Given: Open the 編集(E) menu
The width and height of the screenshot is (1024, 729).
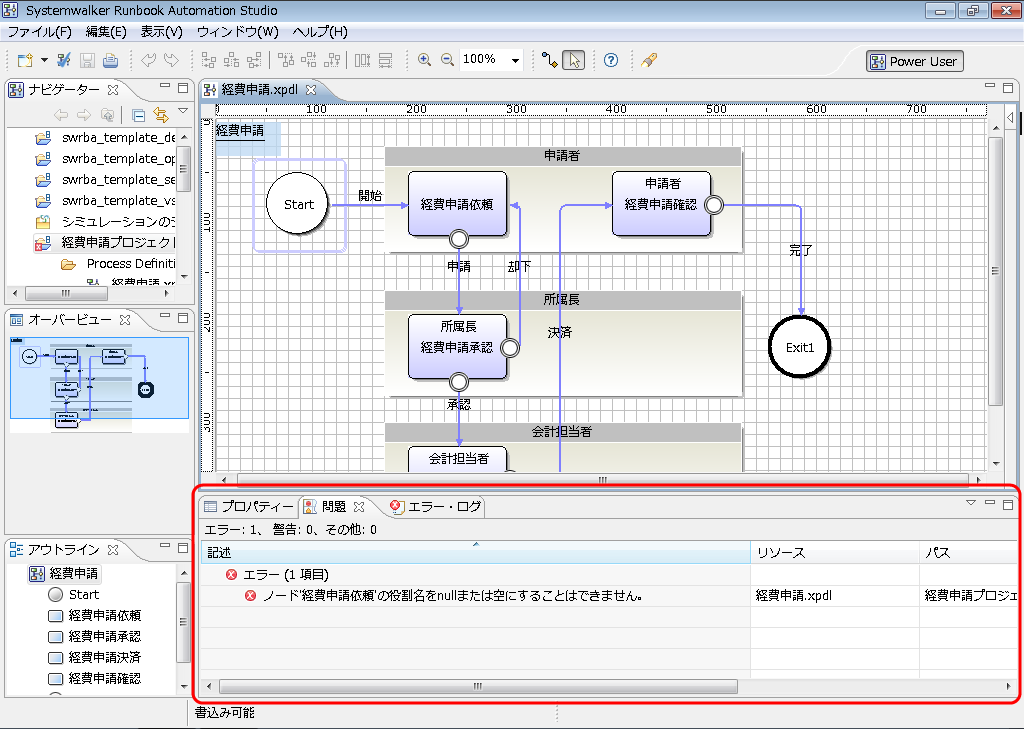Looking at the screenshot, I should 106,32.
